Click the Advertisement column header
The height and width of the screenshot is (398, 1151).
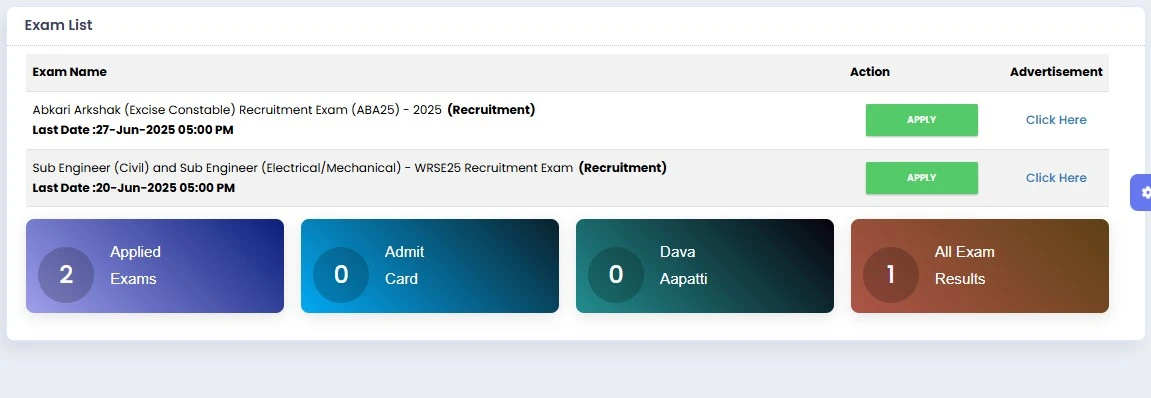click(x=1056, y=72)
